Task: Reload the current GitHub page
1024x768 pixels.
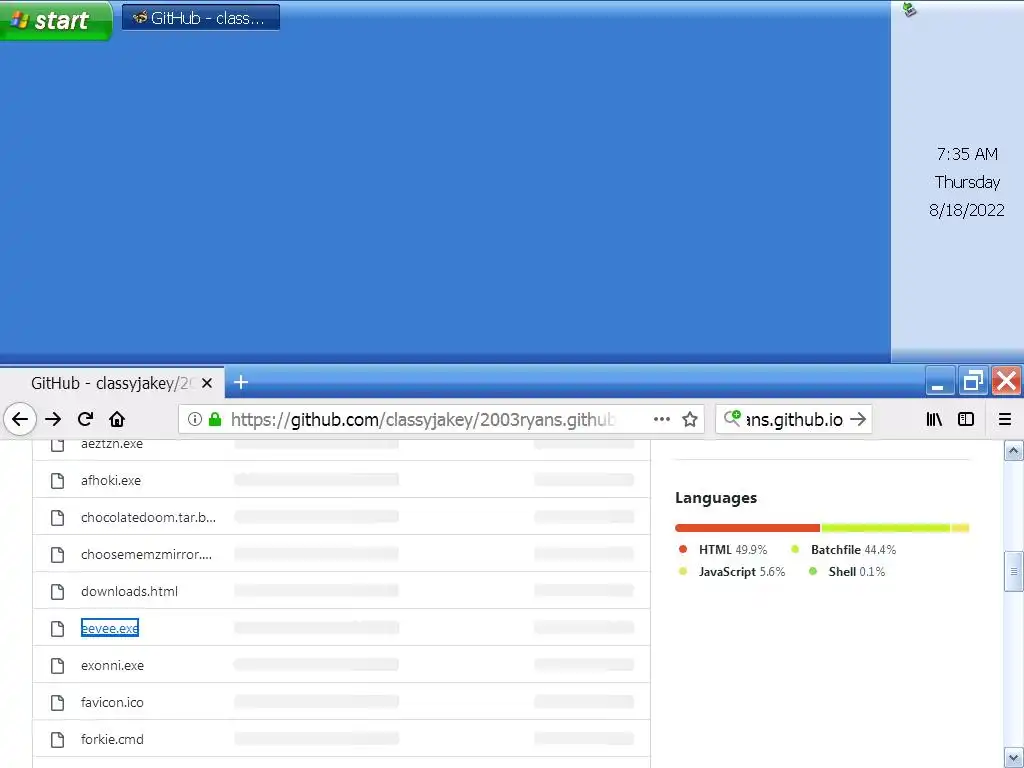Action: pyautogui.click(x=86, y=419)
